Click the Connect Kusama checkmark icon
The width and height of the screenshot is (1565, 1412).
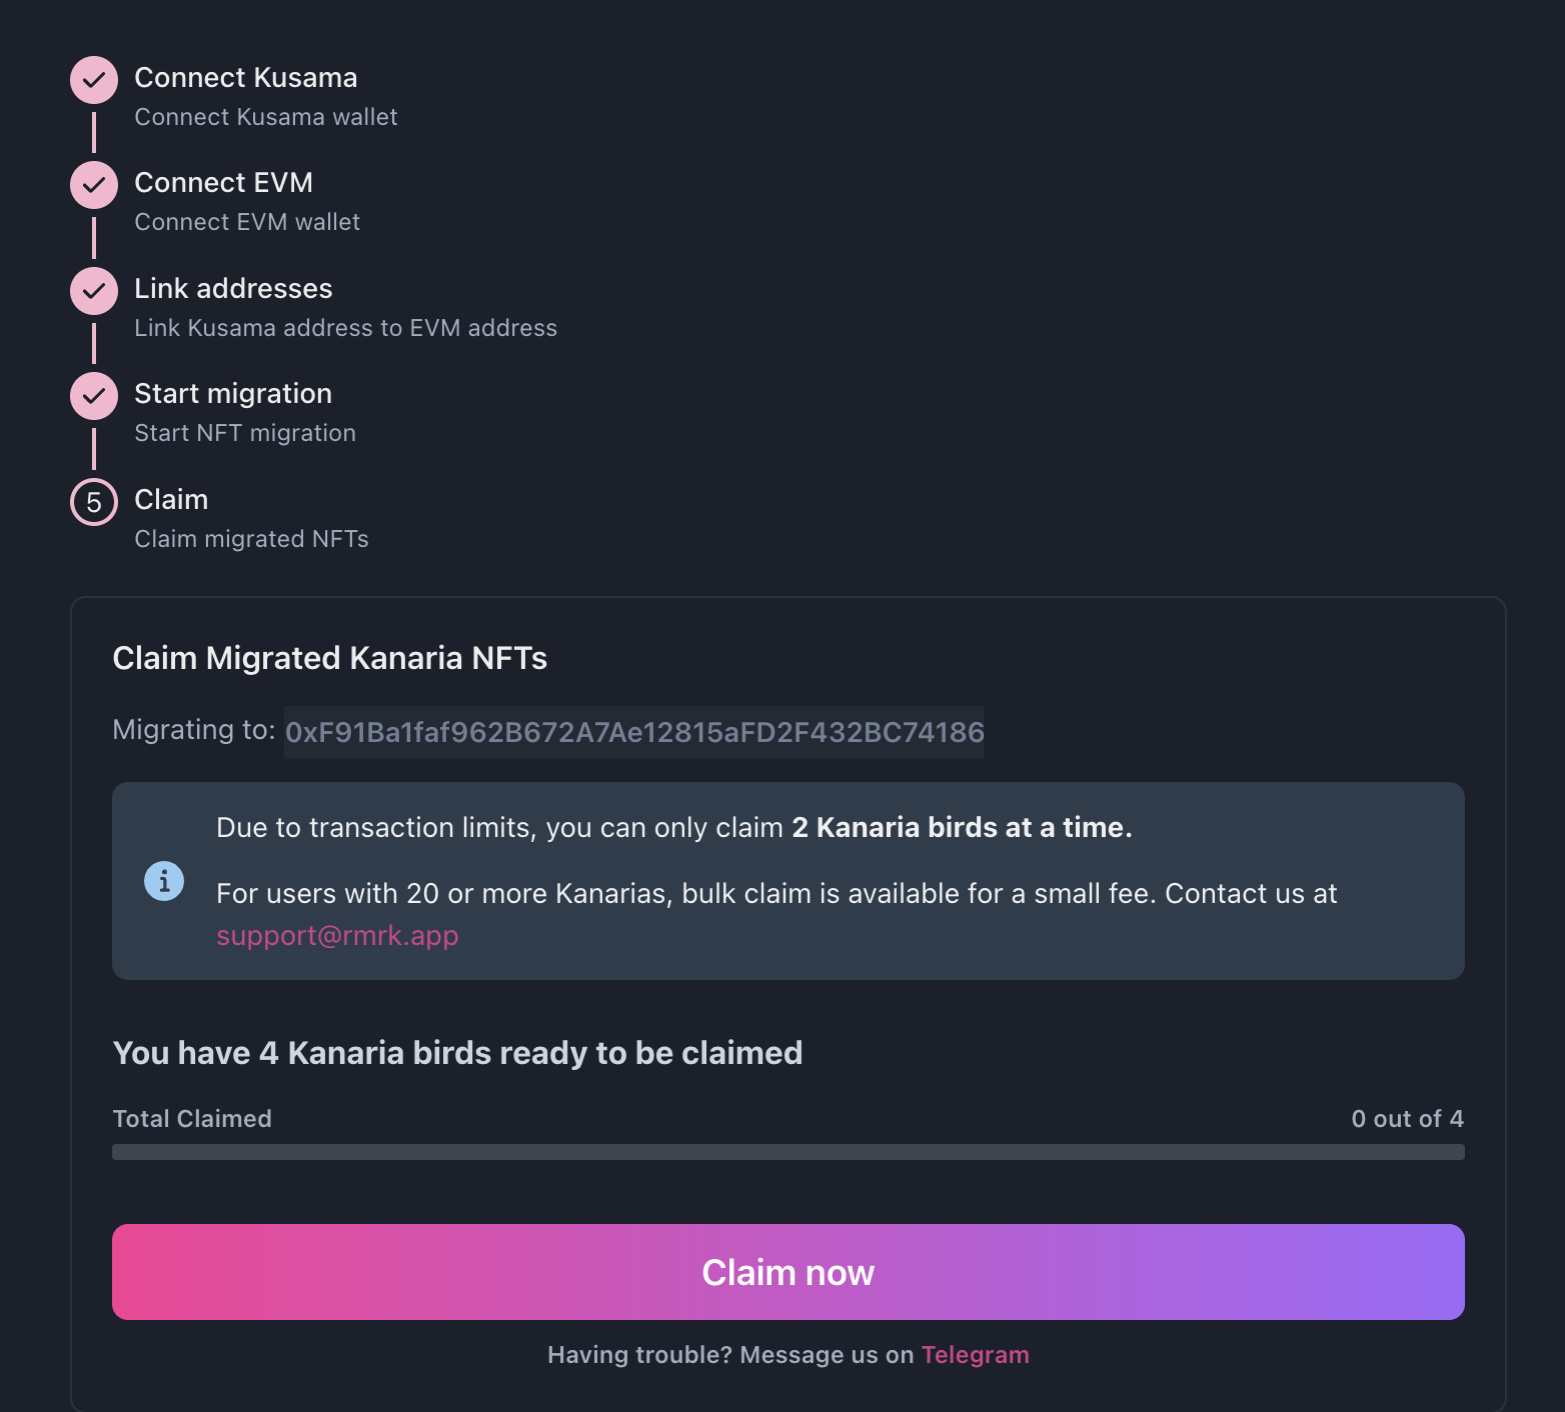click(94, 80)
